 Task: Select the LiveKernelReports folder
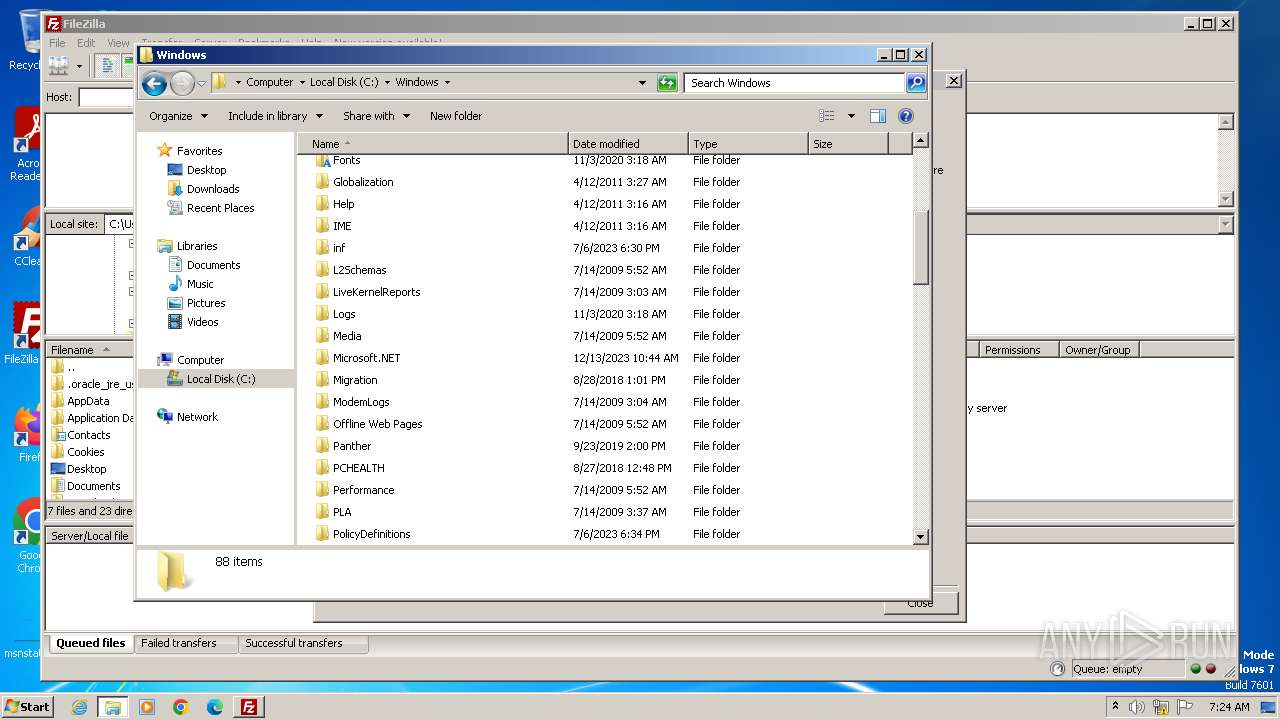376,292
